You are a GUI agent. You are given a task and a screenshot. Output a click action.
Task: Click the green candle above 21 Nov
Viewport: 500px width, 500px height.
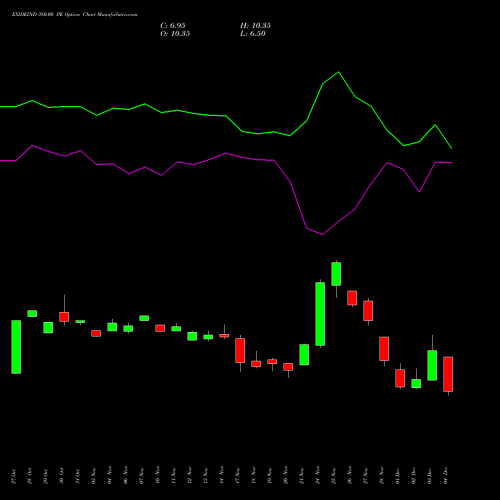tap(304, 355)
